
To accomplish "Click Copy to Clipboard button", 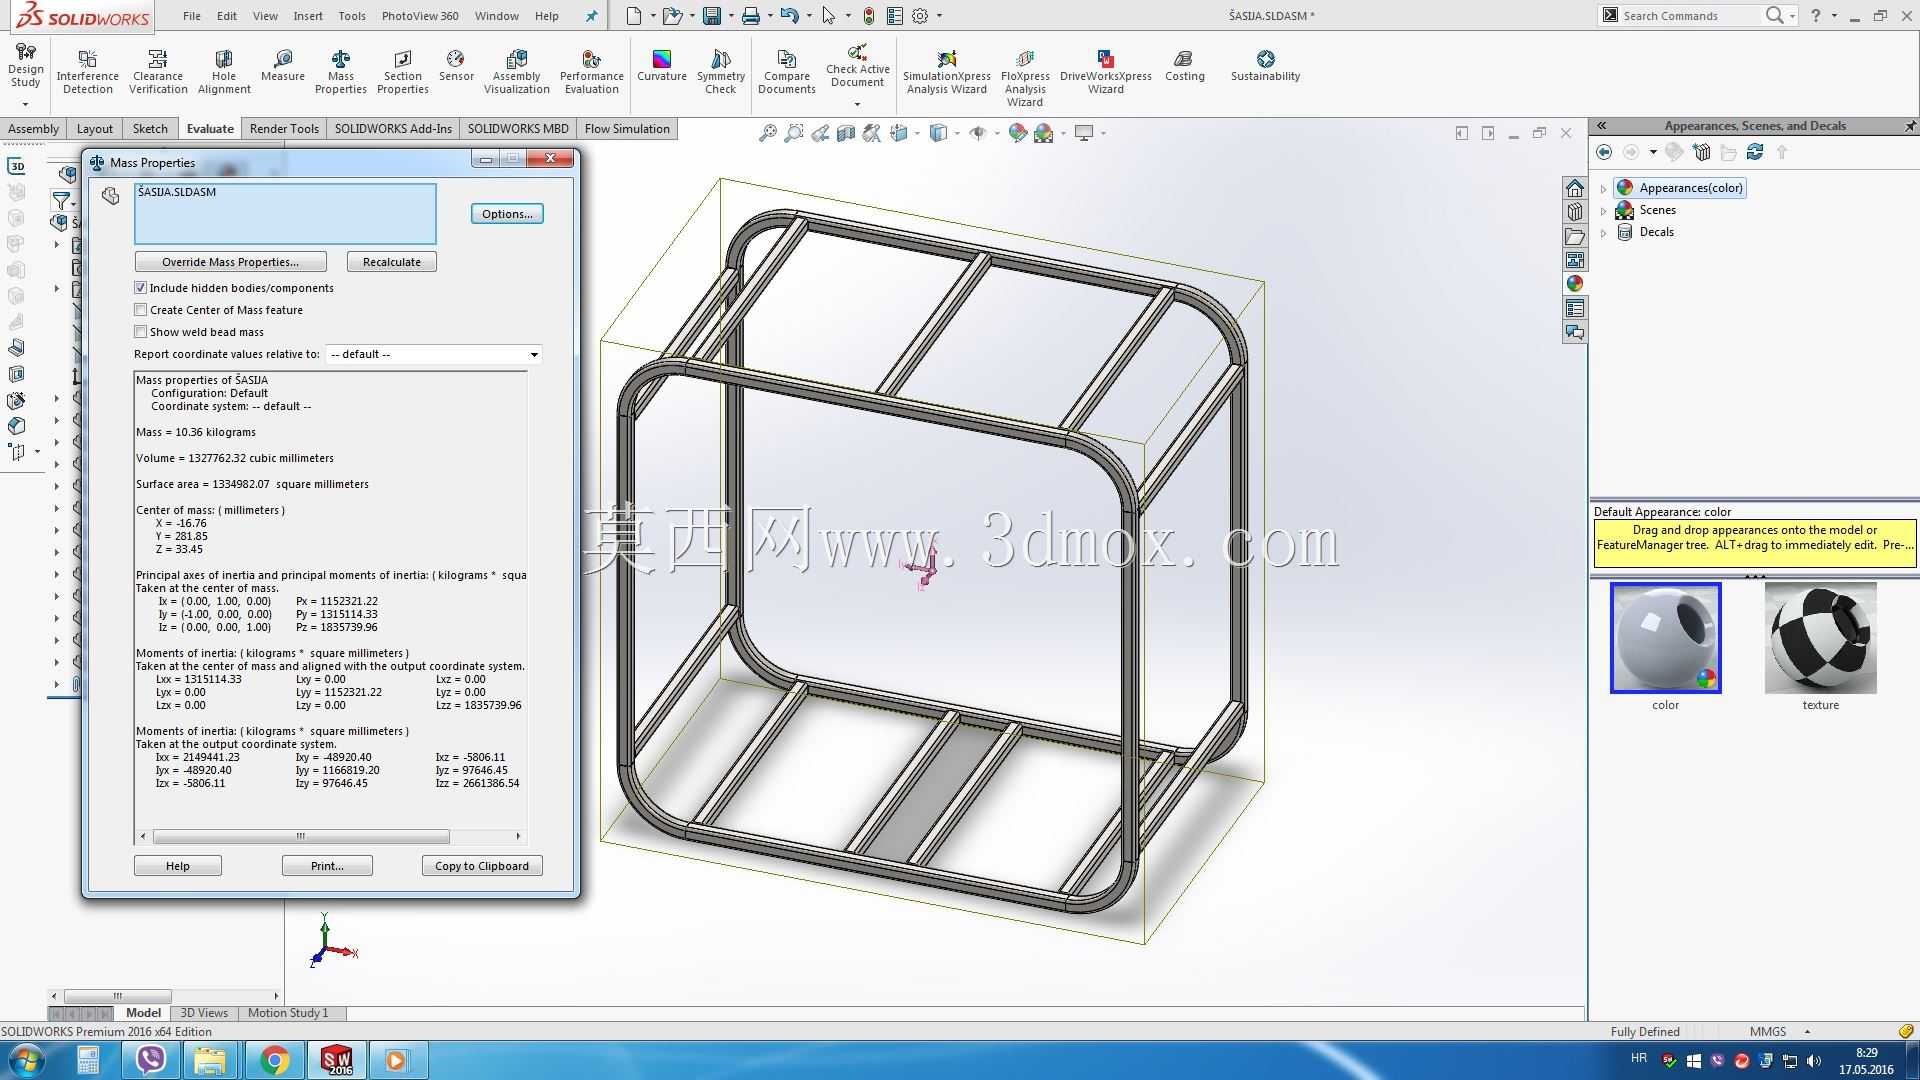I will [482, 866].
